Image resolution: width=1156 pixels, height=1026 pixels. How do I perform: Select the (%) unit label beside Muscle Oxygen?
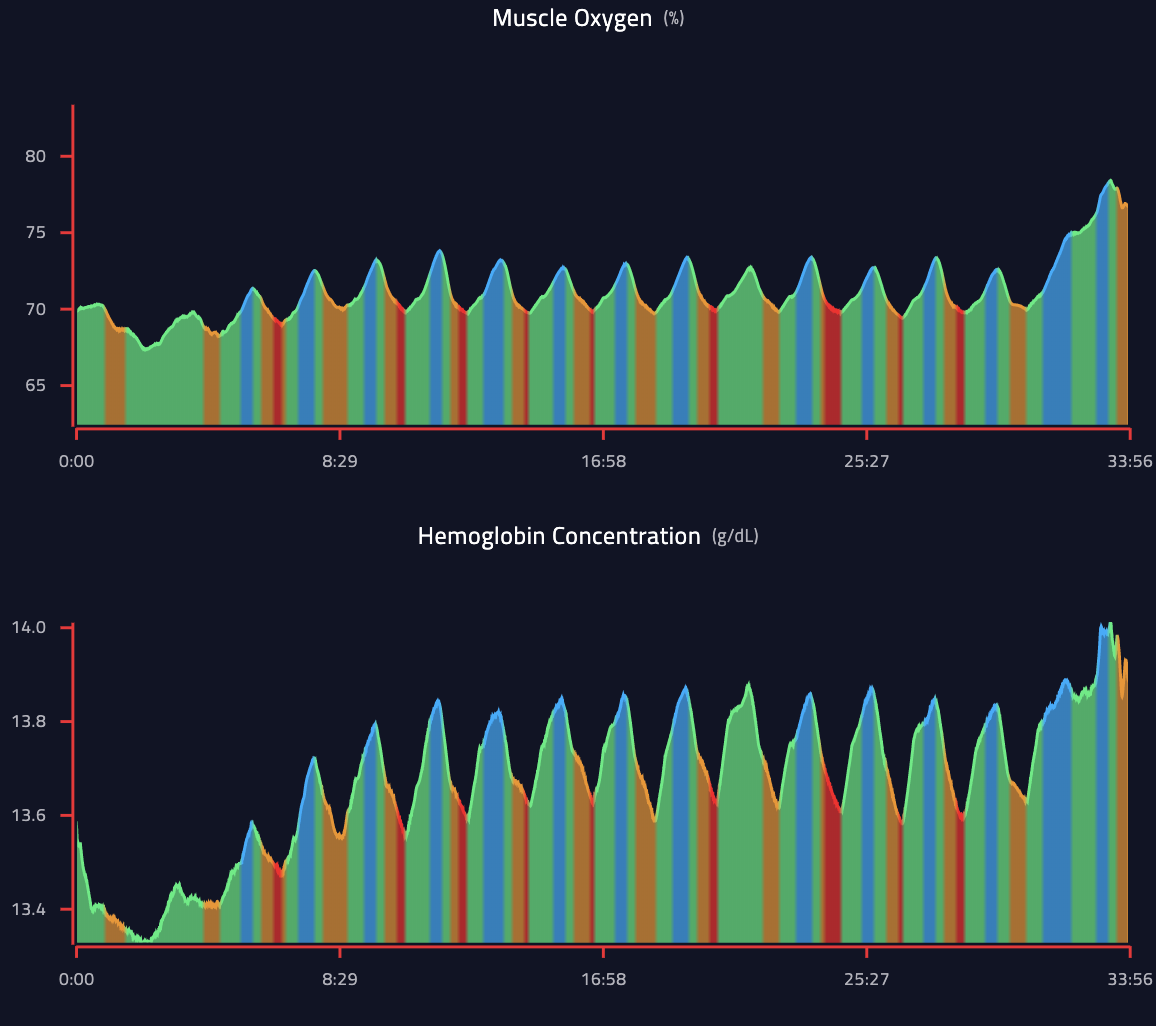click(672, 17)
